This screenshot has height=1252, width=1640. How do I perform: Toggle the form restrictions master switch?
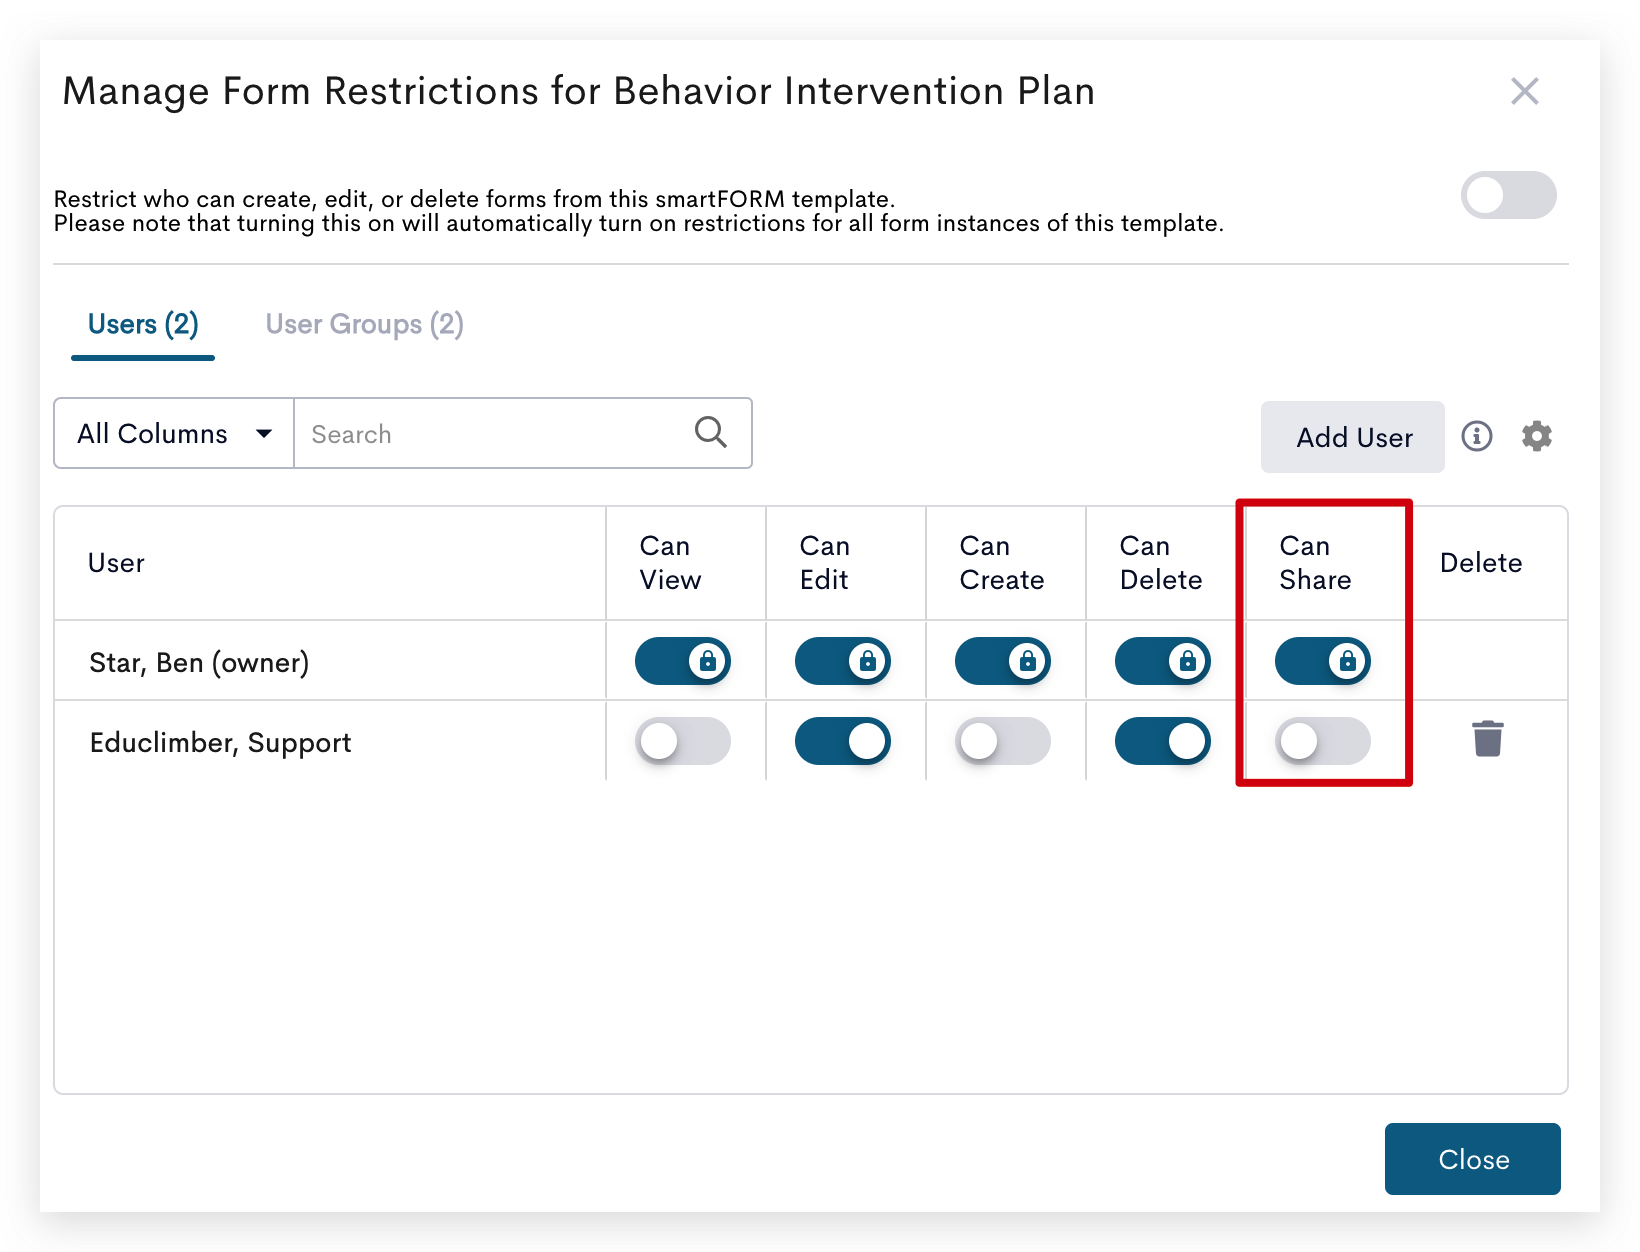tap(1509, 195)
